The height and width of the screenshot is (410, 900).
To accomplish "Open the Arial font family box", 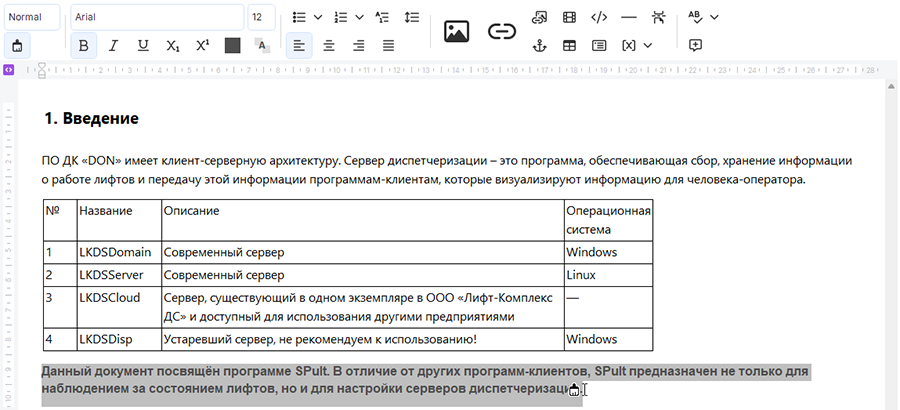I will (157, 17).
